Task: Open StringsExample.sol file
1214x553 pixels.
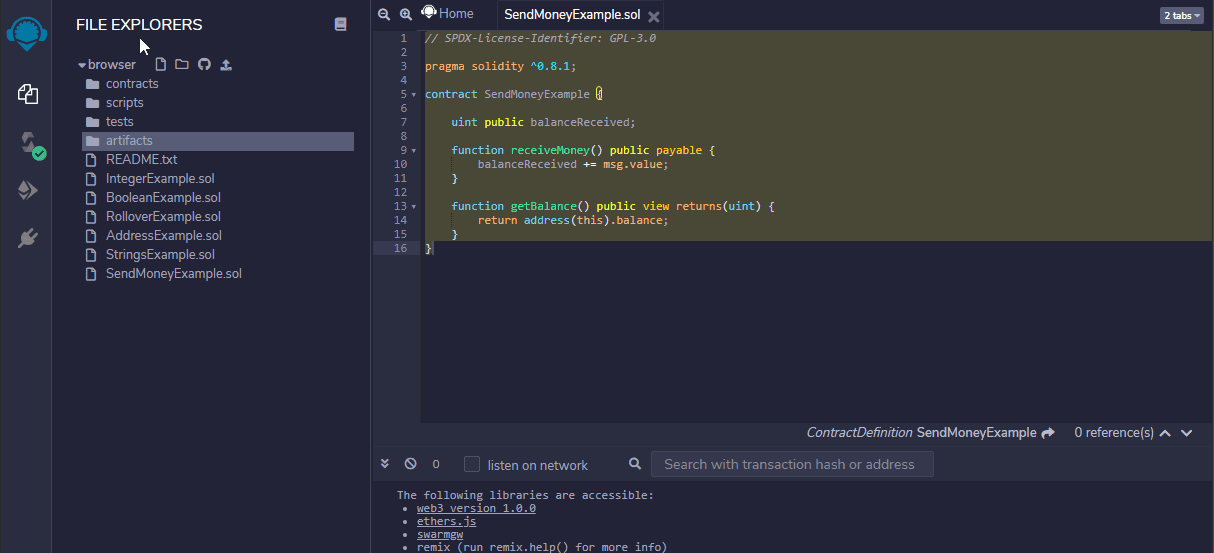Action: pos(160,255)
